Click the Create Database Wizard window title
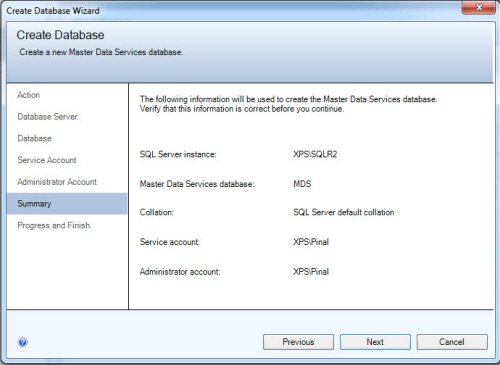 (53, 11)
